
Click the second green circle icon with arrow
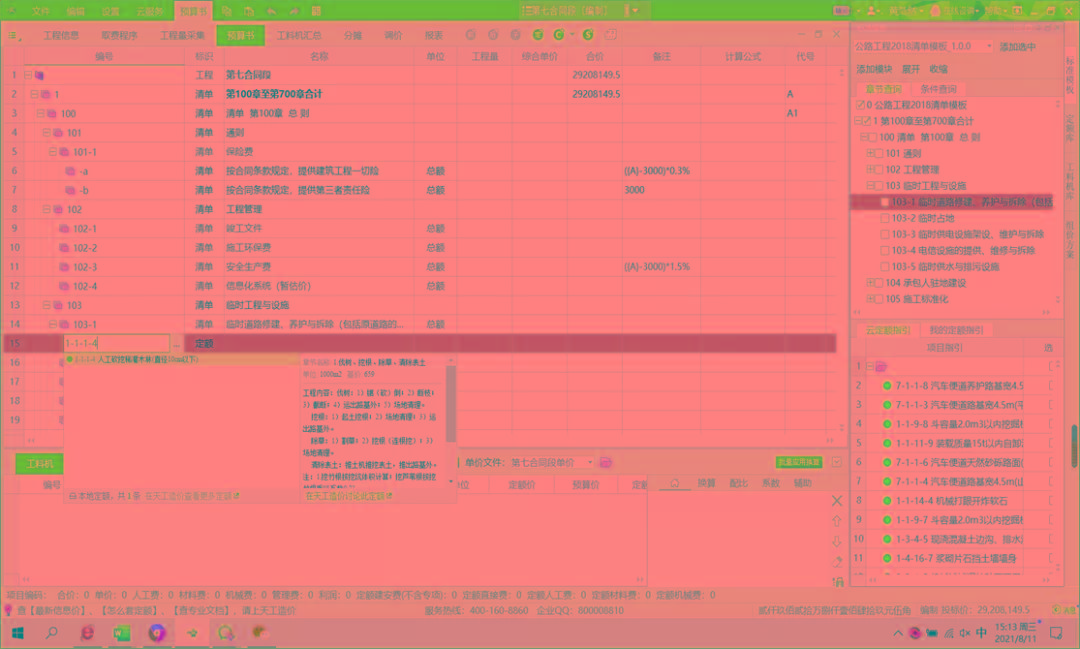click(x=559, y=34)
